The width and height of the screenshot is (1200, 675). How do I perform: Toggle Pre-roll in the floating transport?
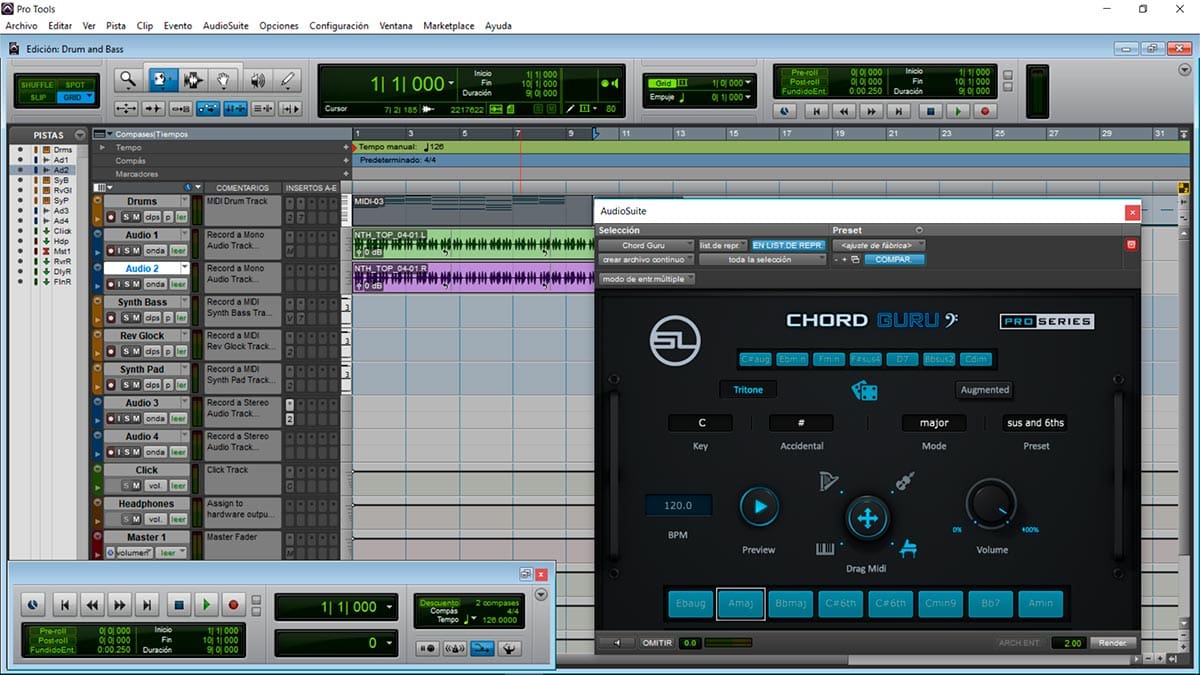click(x=51, y=631)
